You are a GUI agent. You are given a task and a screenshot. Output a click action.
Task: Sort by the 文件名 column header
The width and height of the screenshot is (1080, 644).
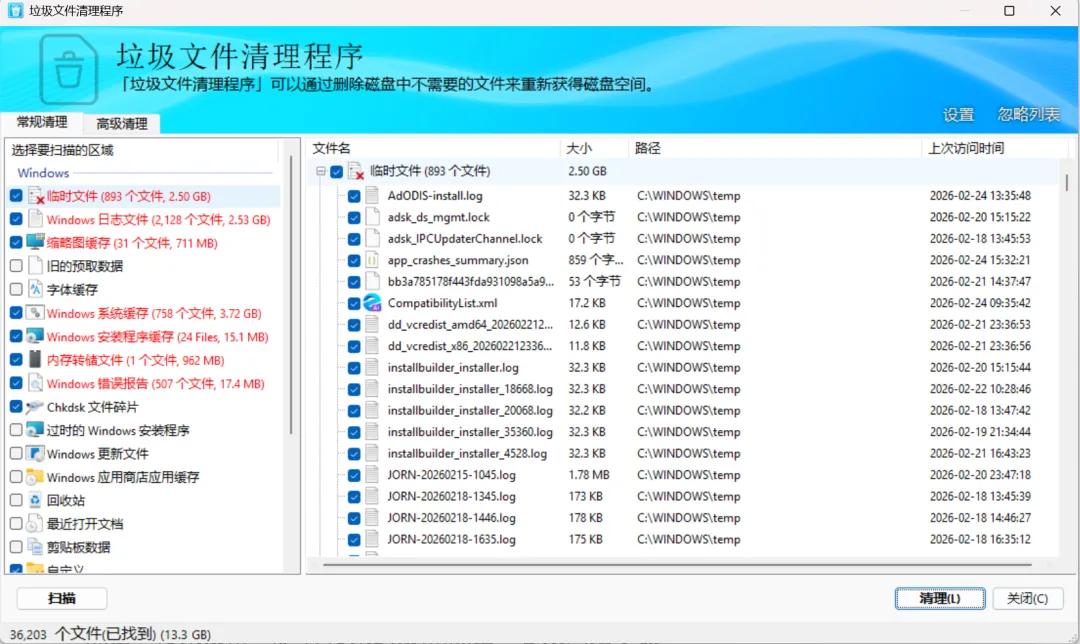click(433, 148)
